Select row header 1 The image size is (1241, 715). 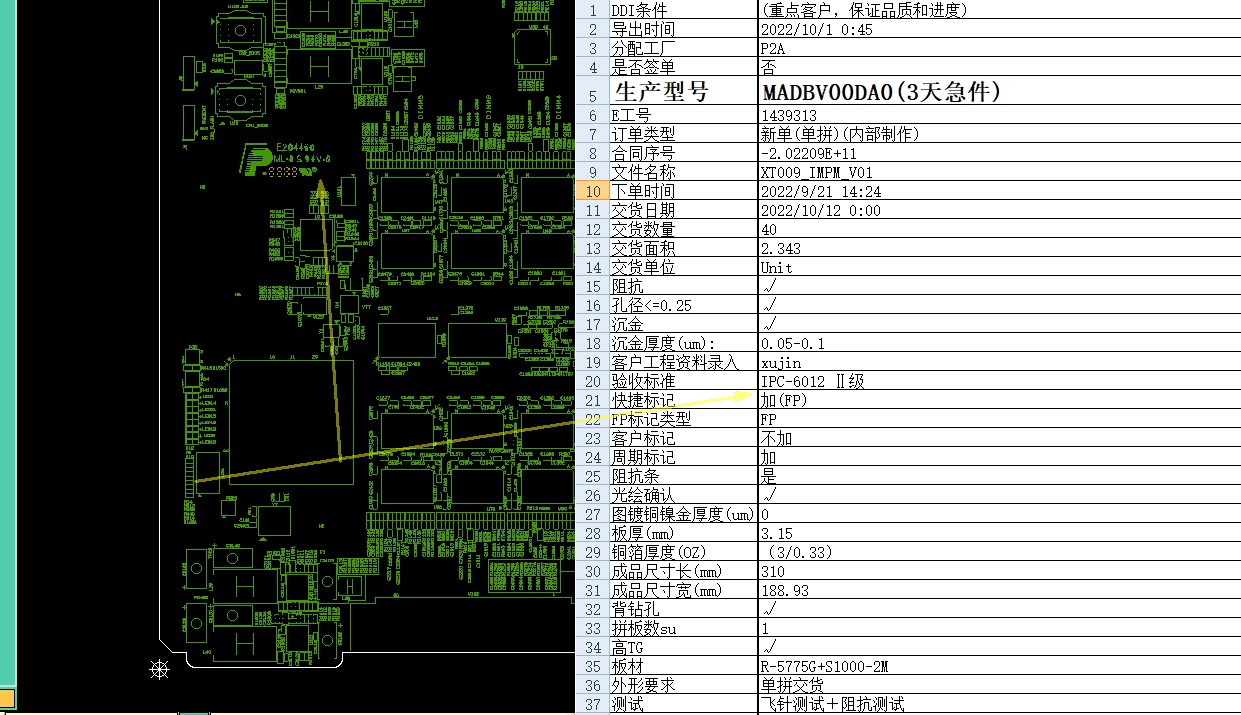[x=592, y=10]
